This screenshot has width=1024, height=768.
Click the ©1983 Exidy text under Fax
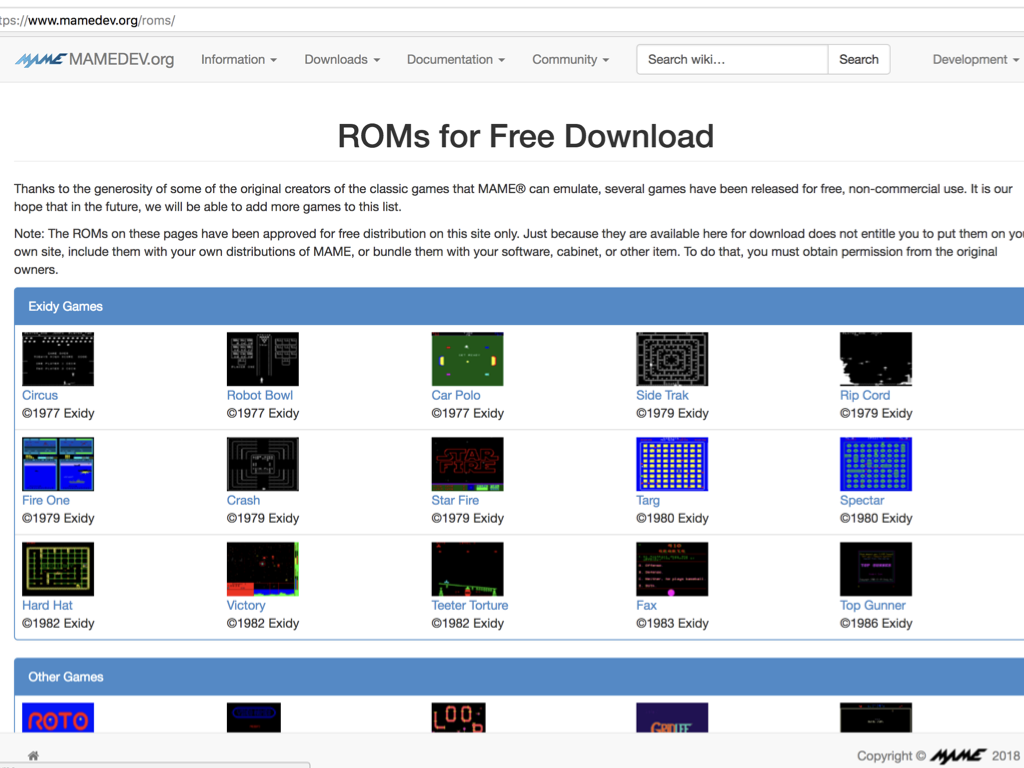pyautogui.click(x=672, y=623)
